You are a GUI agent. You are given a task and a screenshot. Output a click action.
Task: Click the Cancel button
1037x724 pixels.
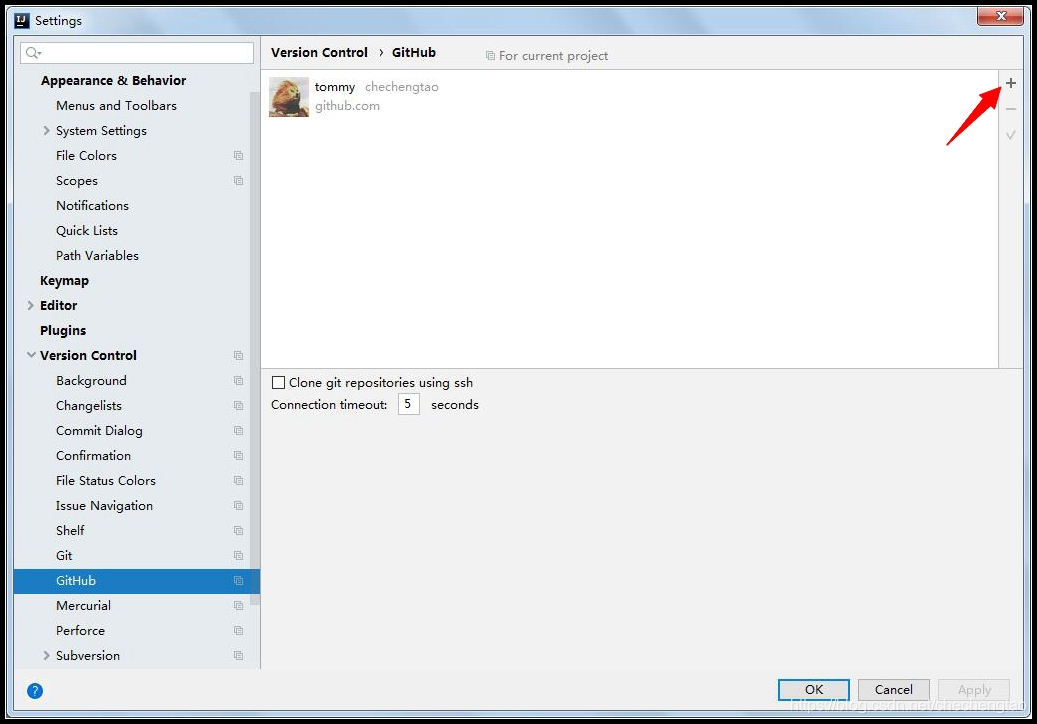[893, 689]
